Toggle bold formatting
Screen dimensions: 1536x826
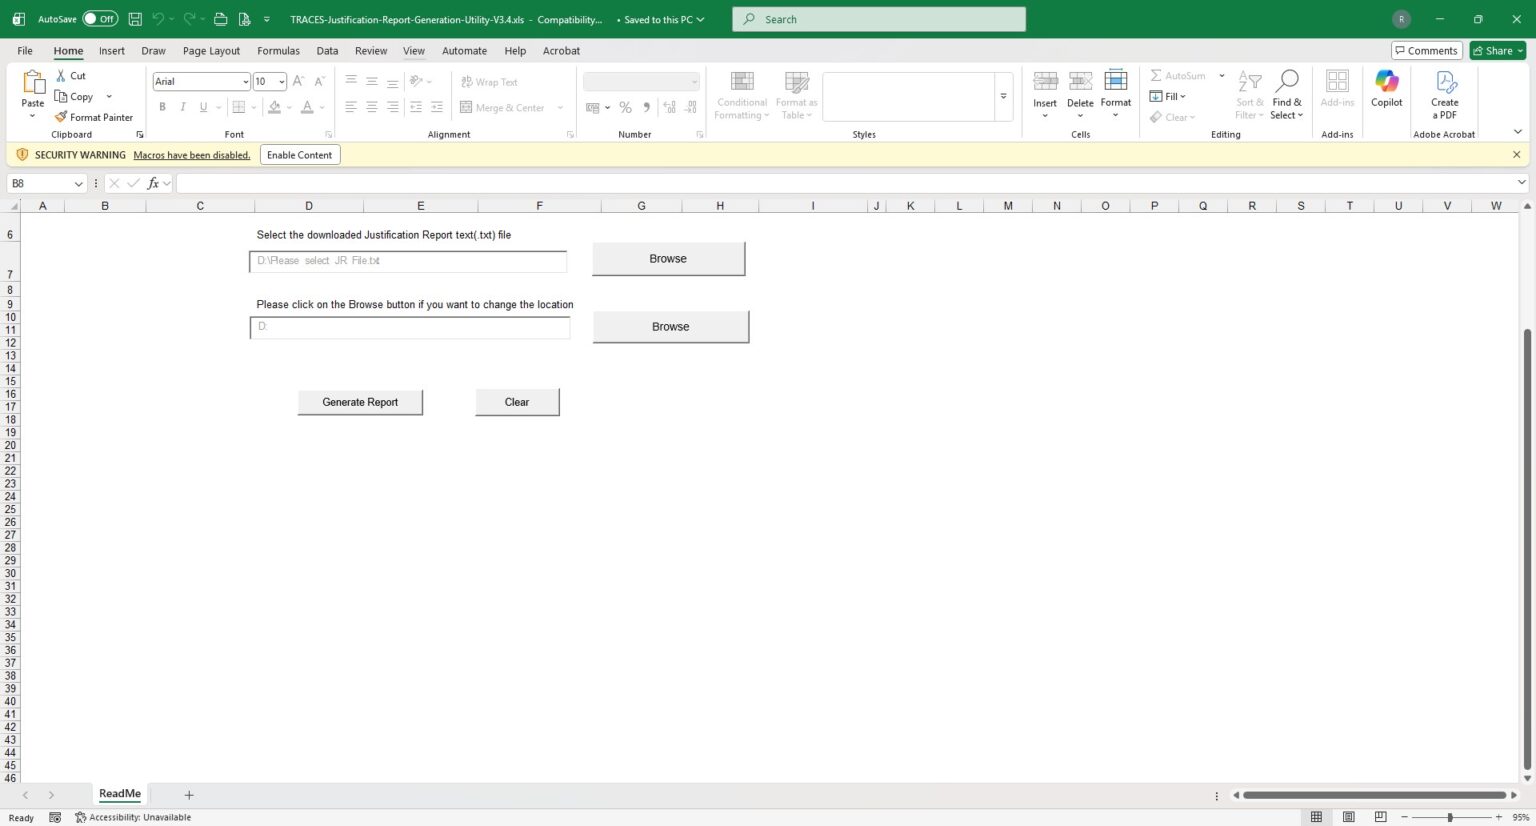pos(161,107)
